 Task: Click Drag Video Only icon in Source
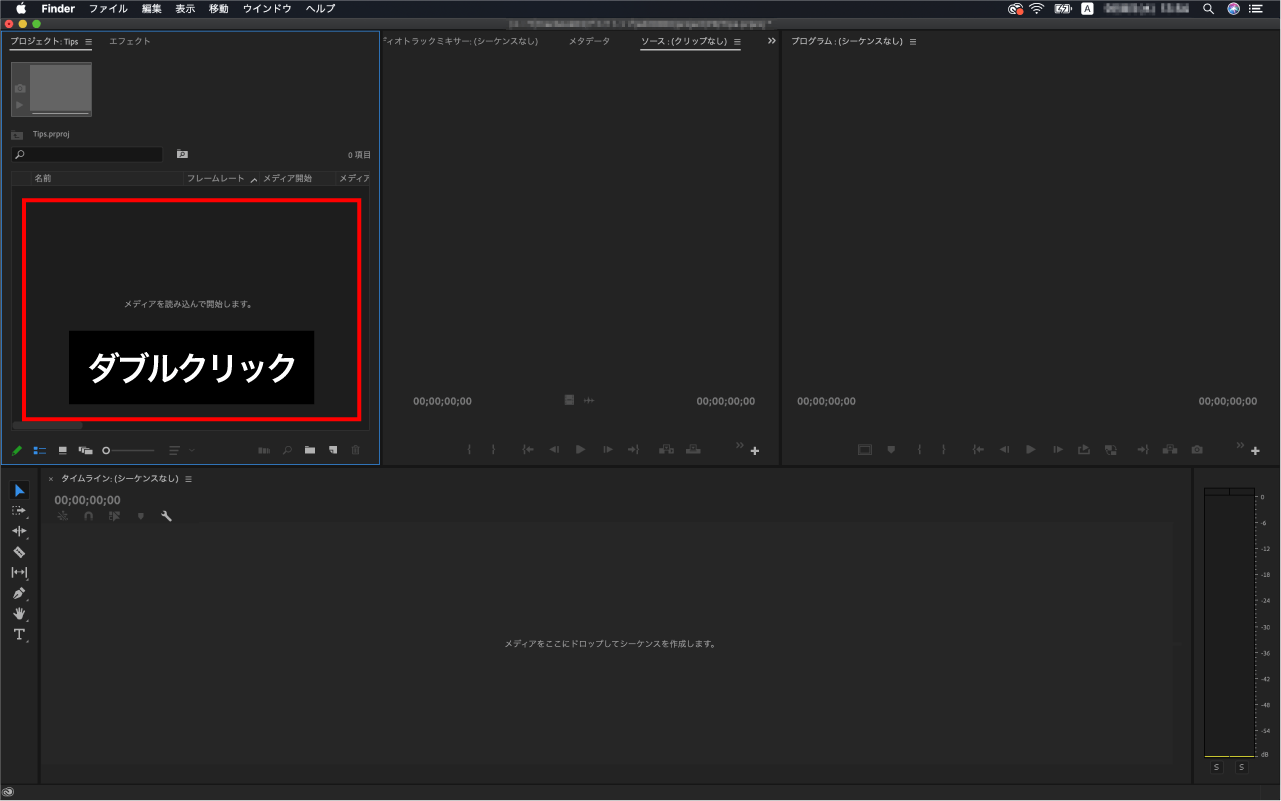pos(569,400)
